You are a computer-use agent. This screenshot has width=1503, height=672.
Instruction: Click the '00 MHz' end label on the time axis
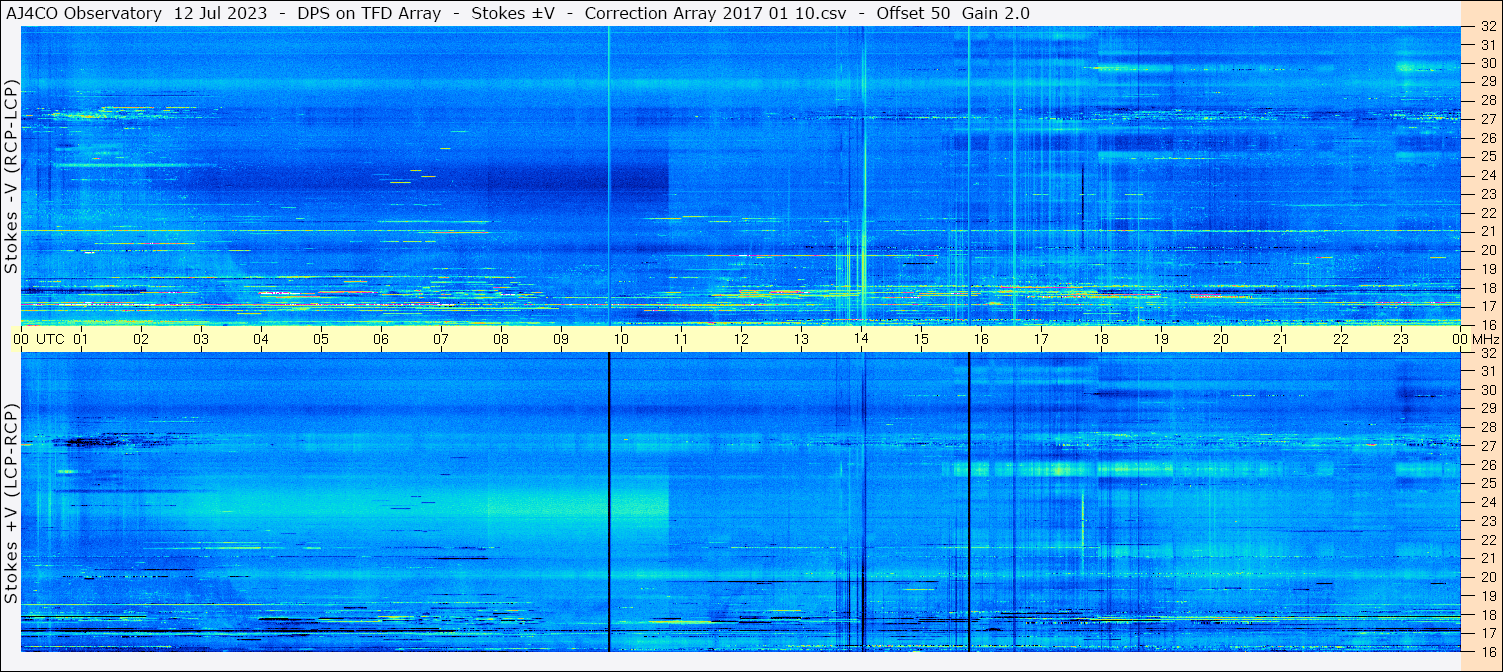click(1475, 339)
